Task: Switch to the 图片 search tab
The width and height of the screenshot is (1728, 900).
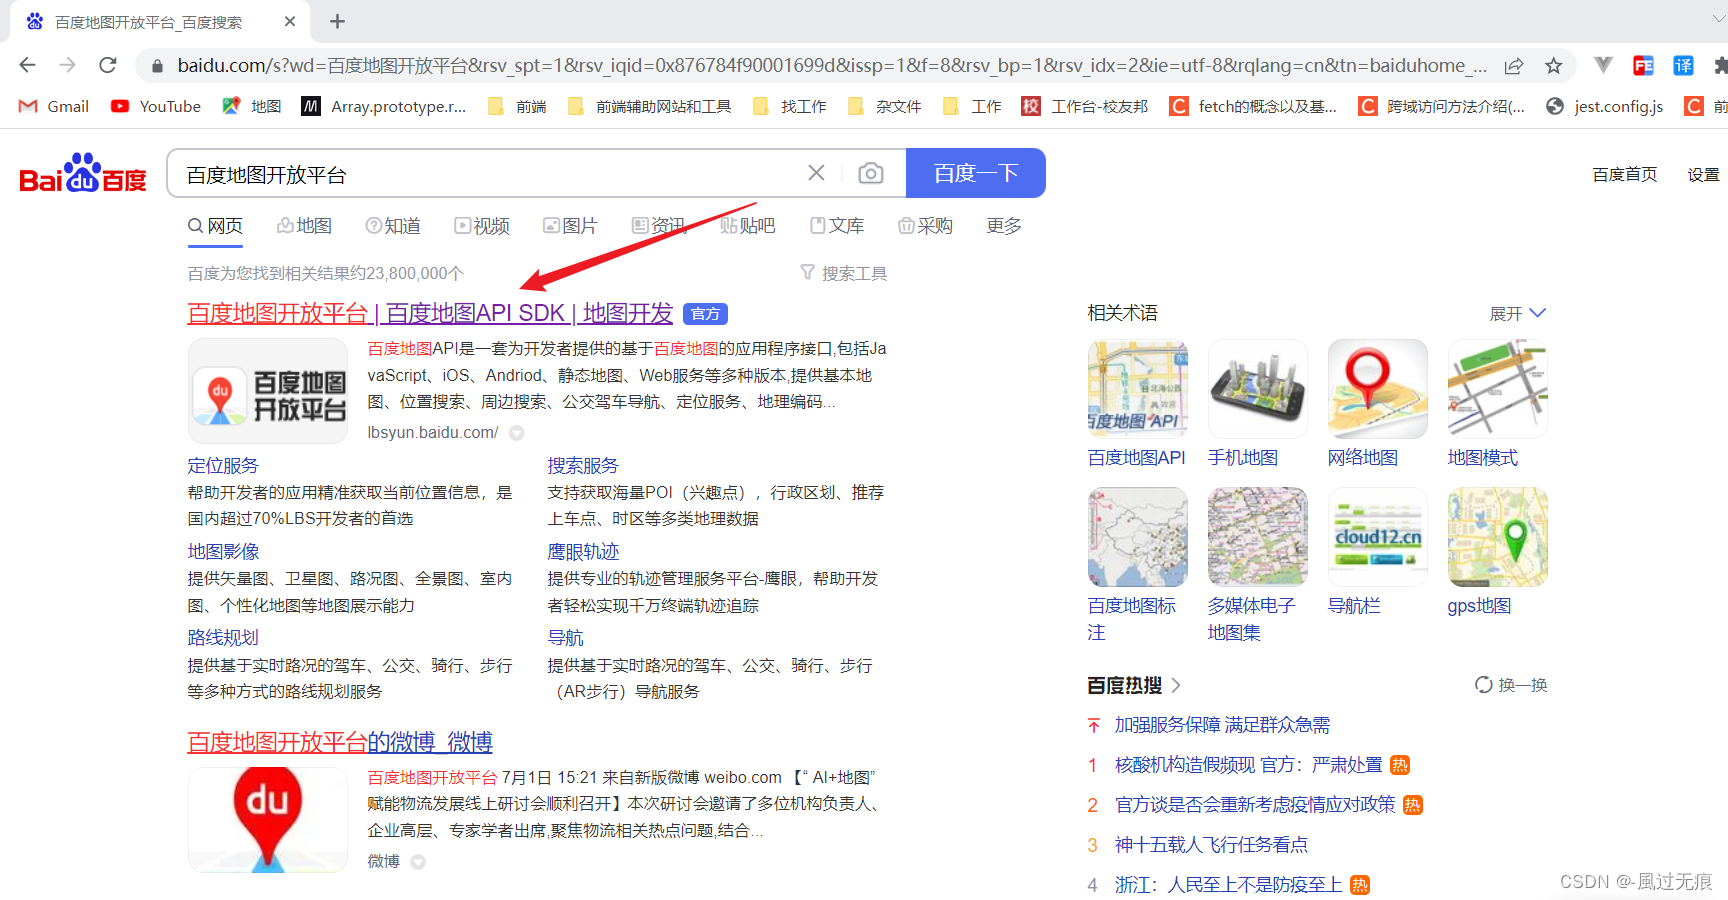Action: 570,226
